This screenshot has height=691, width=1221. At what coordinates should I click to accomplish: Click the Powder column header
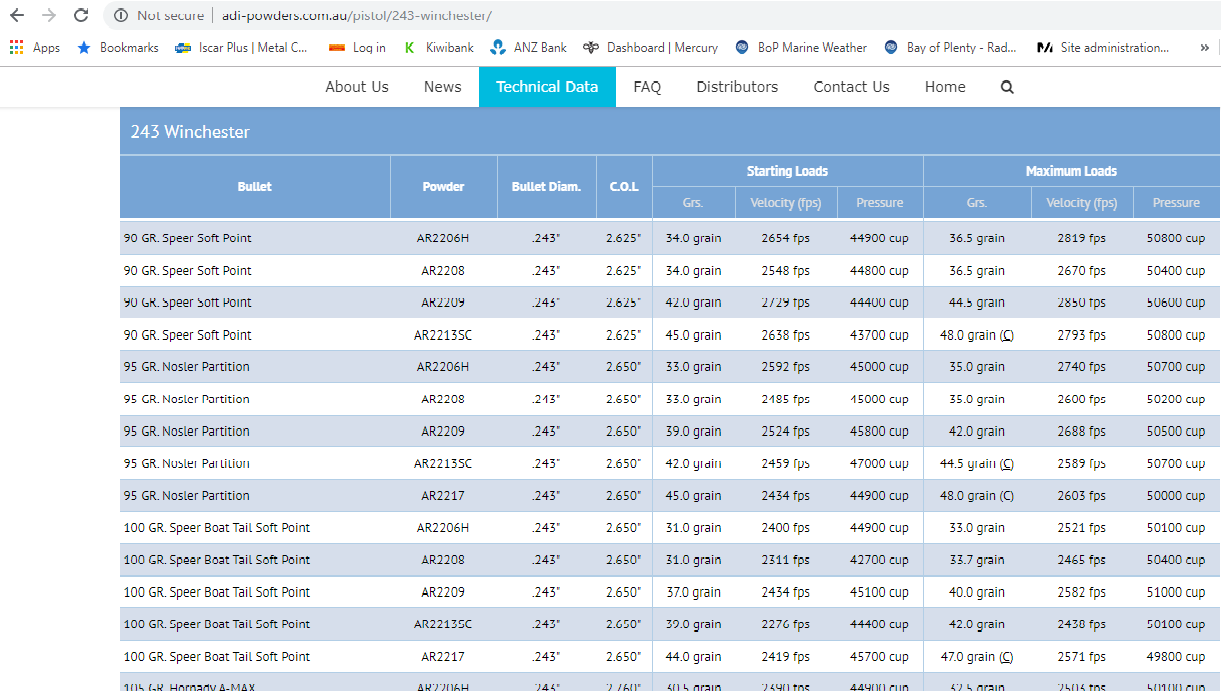[x=443, y=187]
